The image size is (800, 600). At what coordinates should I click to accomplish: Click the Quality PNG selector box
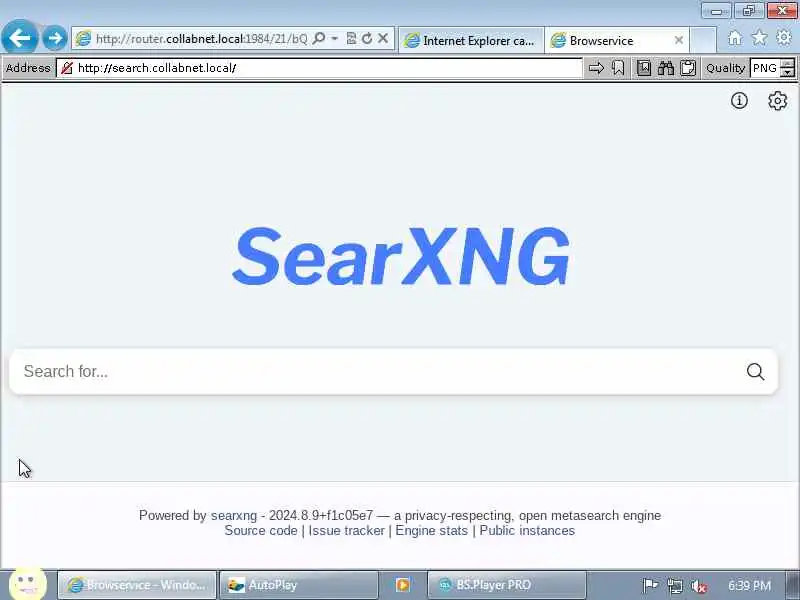click(765, 68)
